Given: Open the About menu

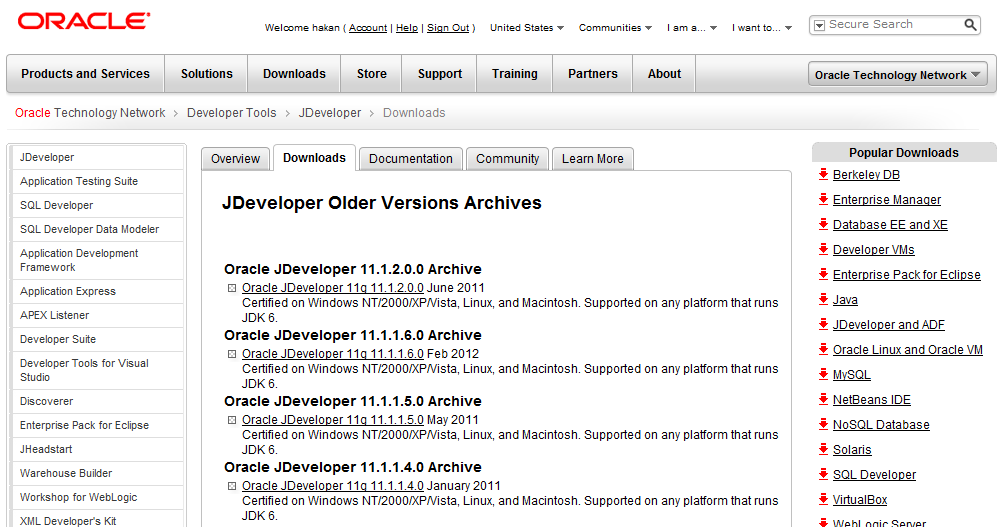Looking at the screenshot, I should click(x=664, y=74).
